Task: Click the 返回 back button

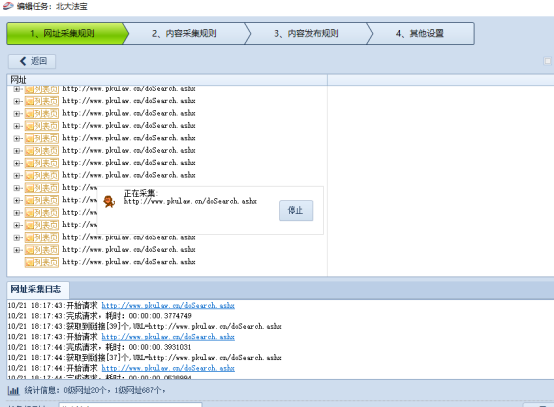Action: 32,61
